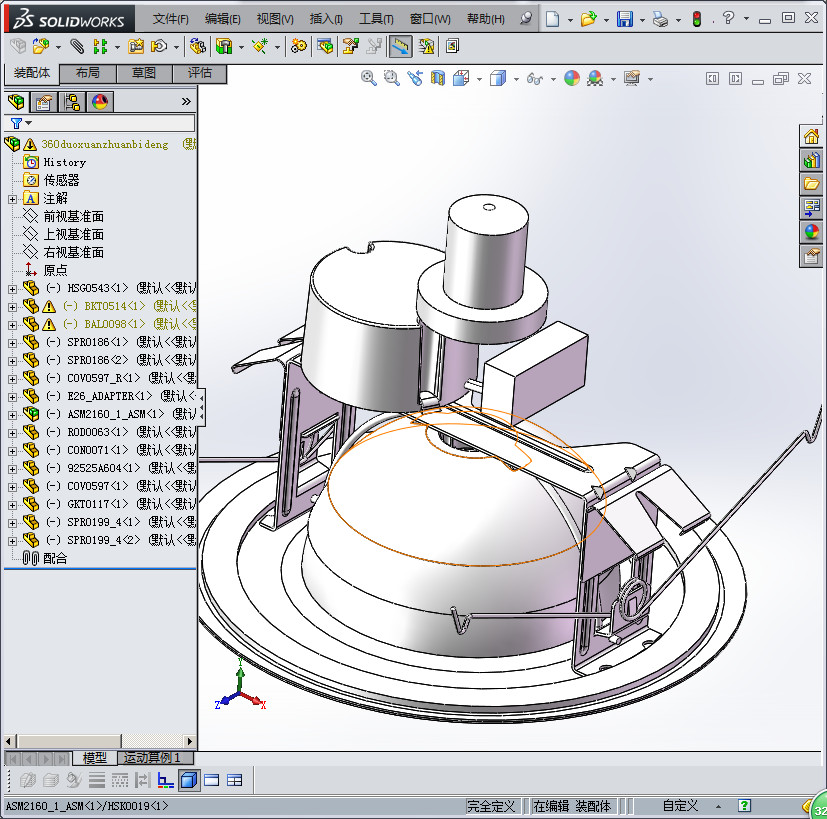The image size is (827, 819).
Task: Click the Bill of Materials icon
Action: pyautogui.click(x=325, y=46)
